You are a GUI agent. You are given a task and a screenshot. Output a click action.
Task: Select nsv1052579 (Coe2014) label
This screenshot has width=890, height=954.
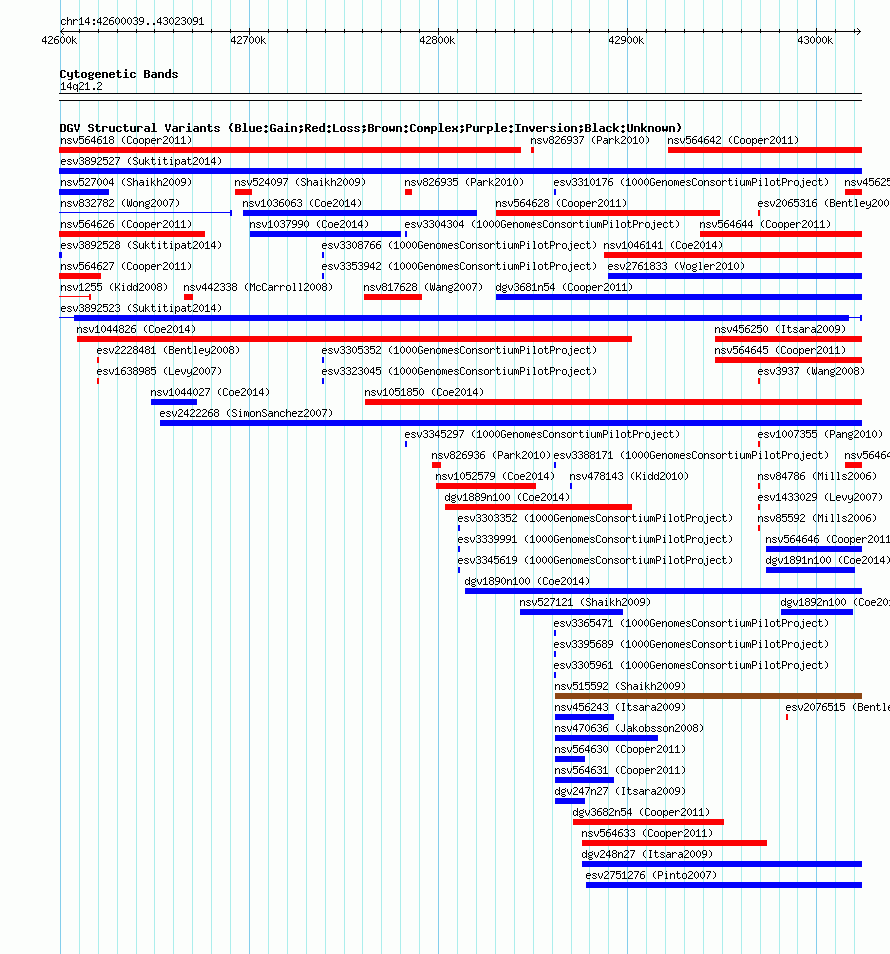pyautogui.click(x=495, y=476)
